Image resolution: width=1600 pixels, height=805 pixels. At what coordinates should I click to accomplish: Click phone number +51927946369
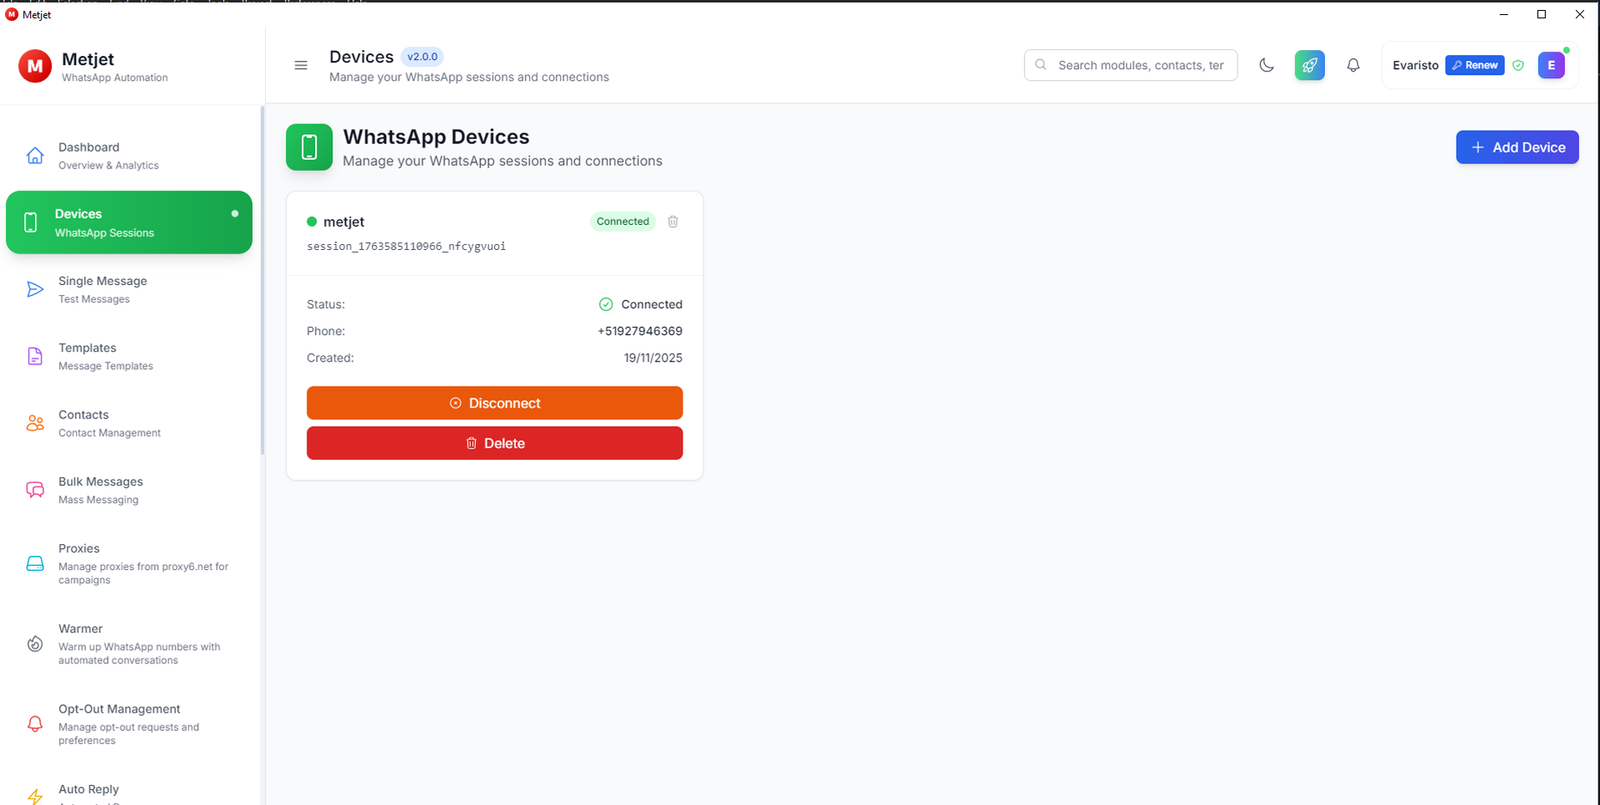click(x=640, y=331)
